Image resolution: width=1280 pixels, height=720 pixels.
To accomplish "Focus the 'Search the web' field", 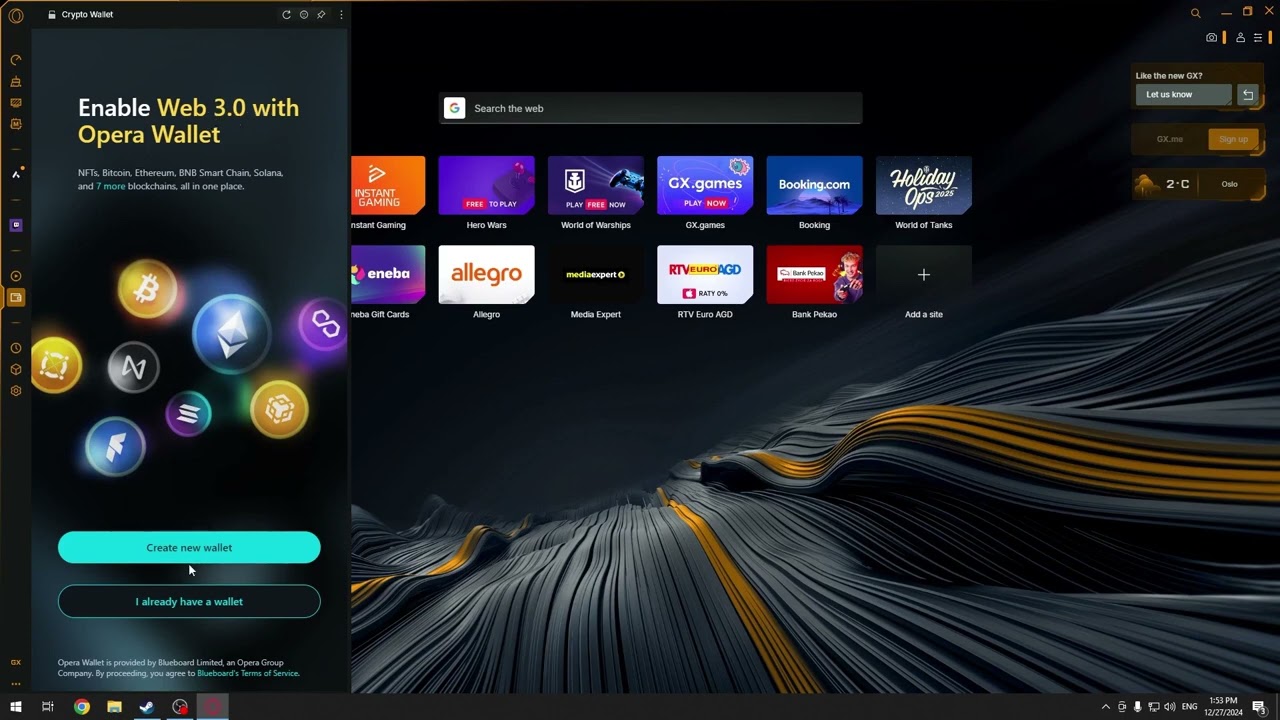I will point(651,108).
